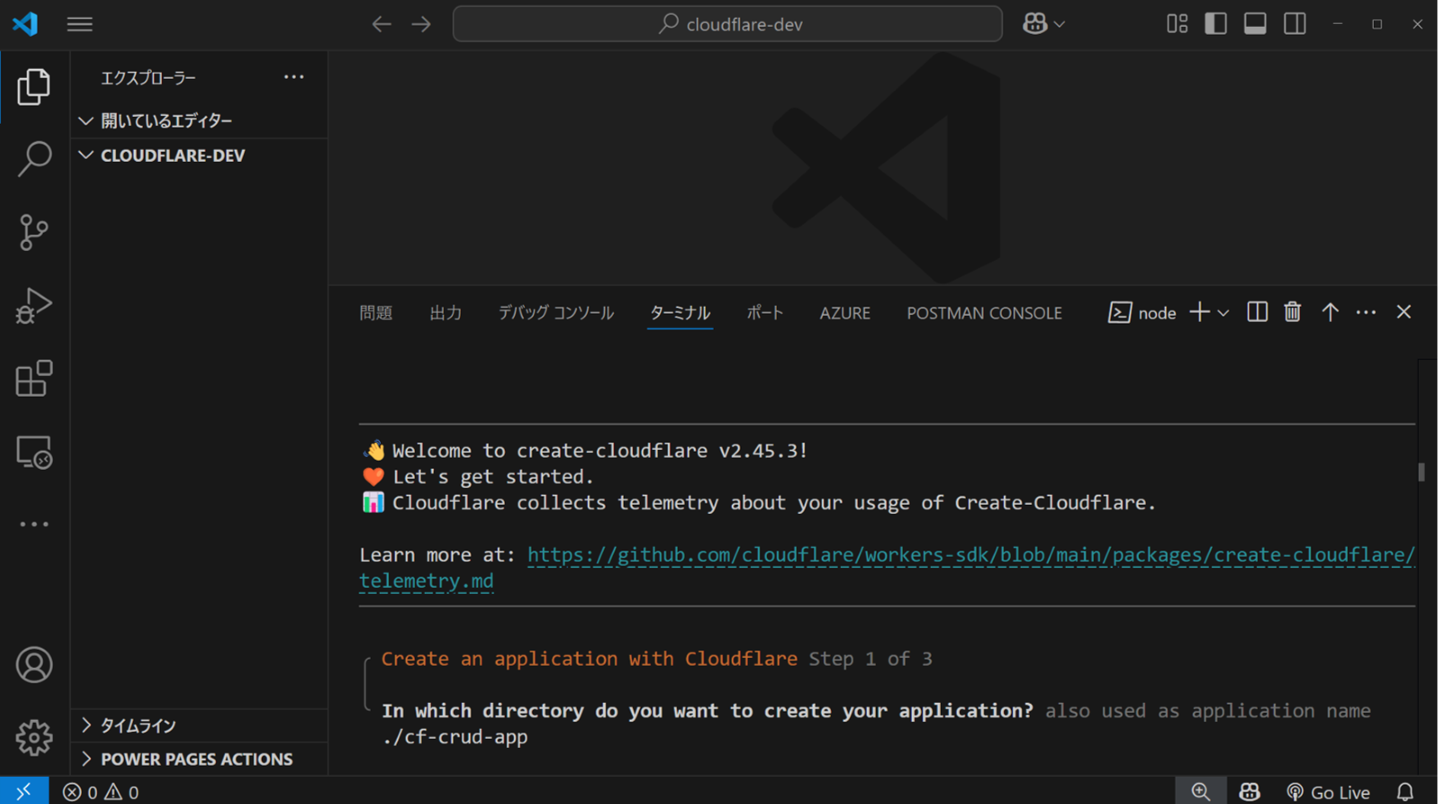Switch to the 問題 panel tab
Screen dimensions: 1438x804
tap(376, 313)
